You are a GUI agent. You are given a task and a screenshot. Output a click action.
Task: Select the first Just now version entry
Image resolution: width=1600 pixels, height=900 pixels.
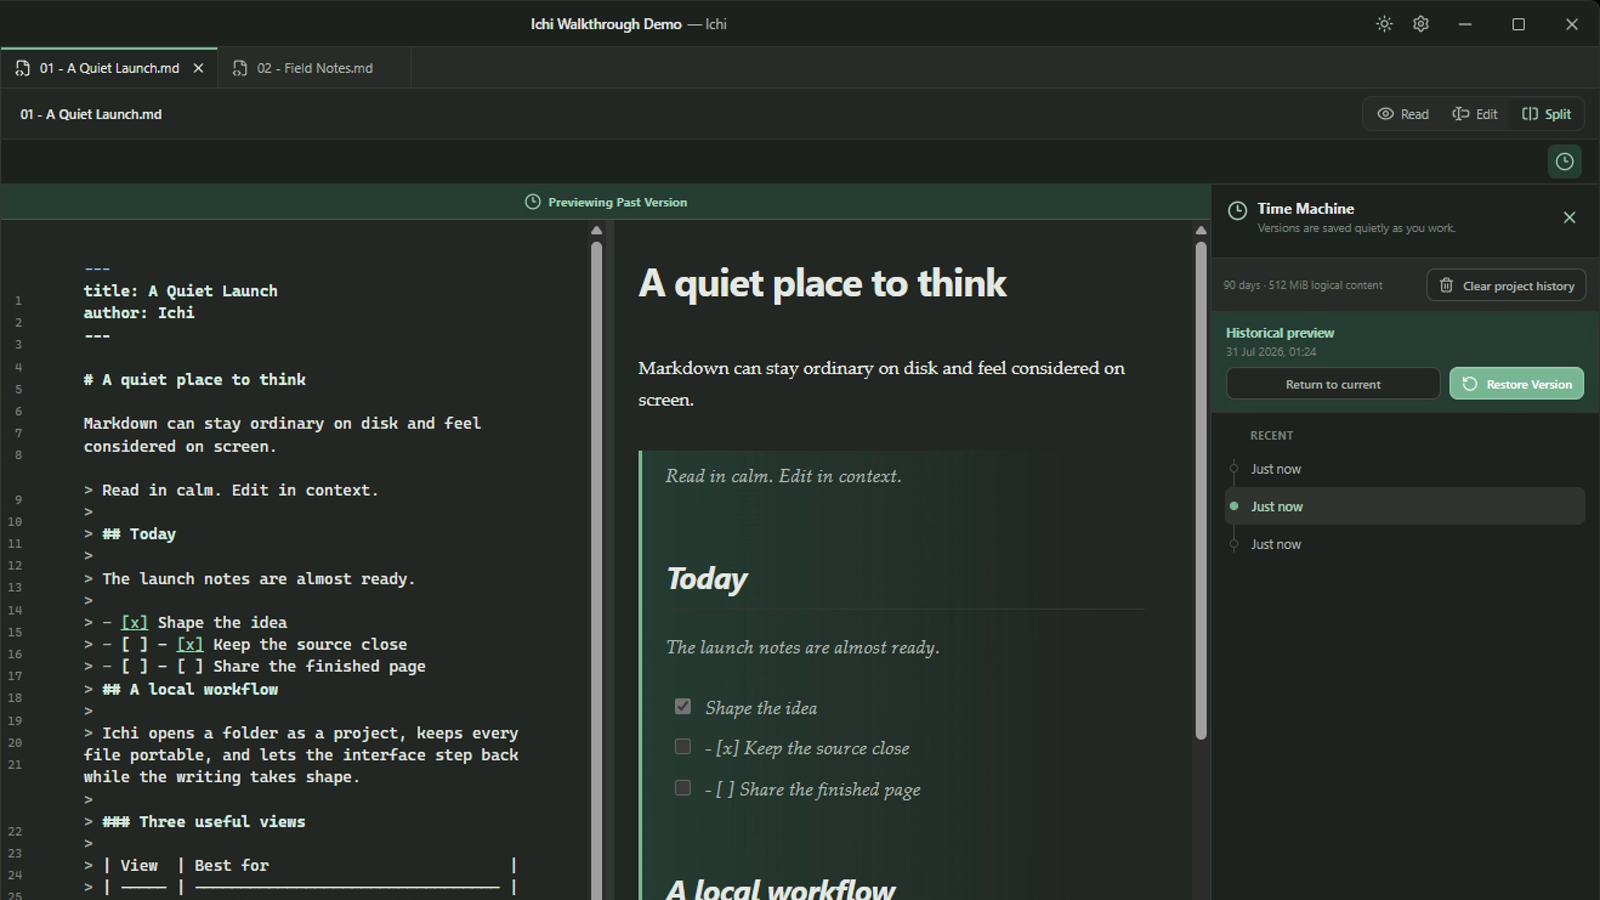coord(1405,469)
